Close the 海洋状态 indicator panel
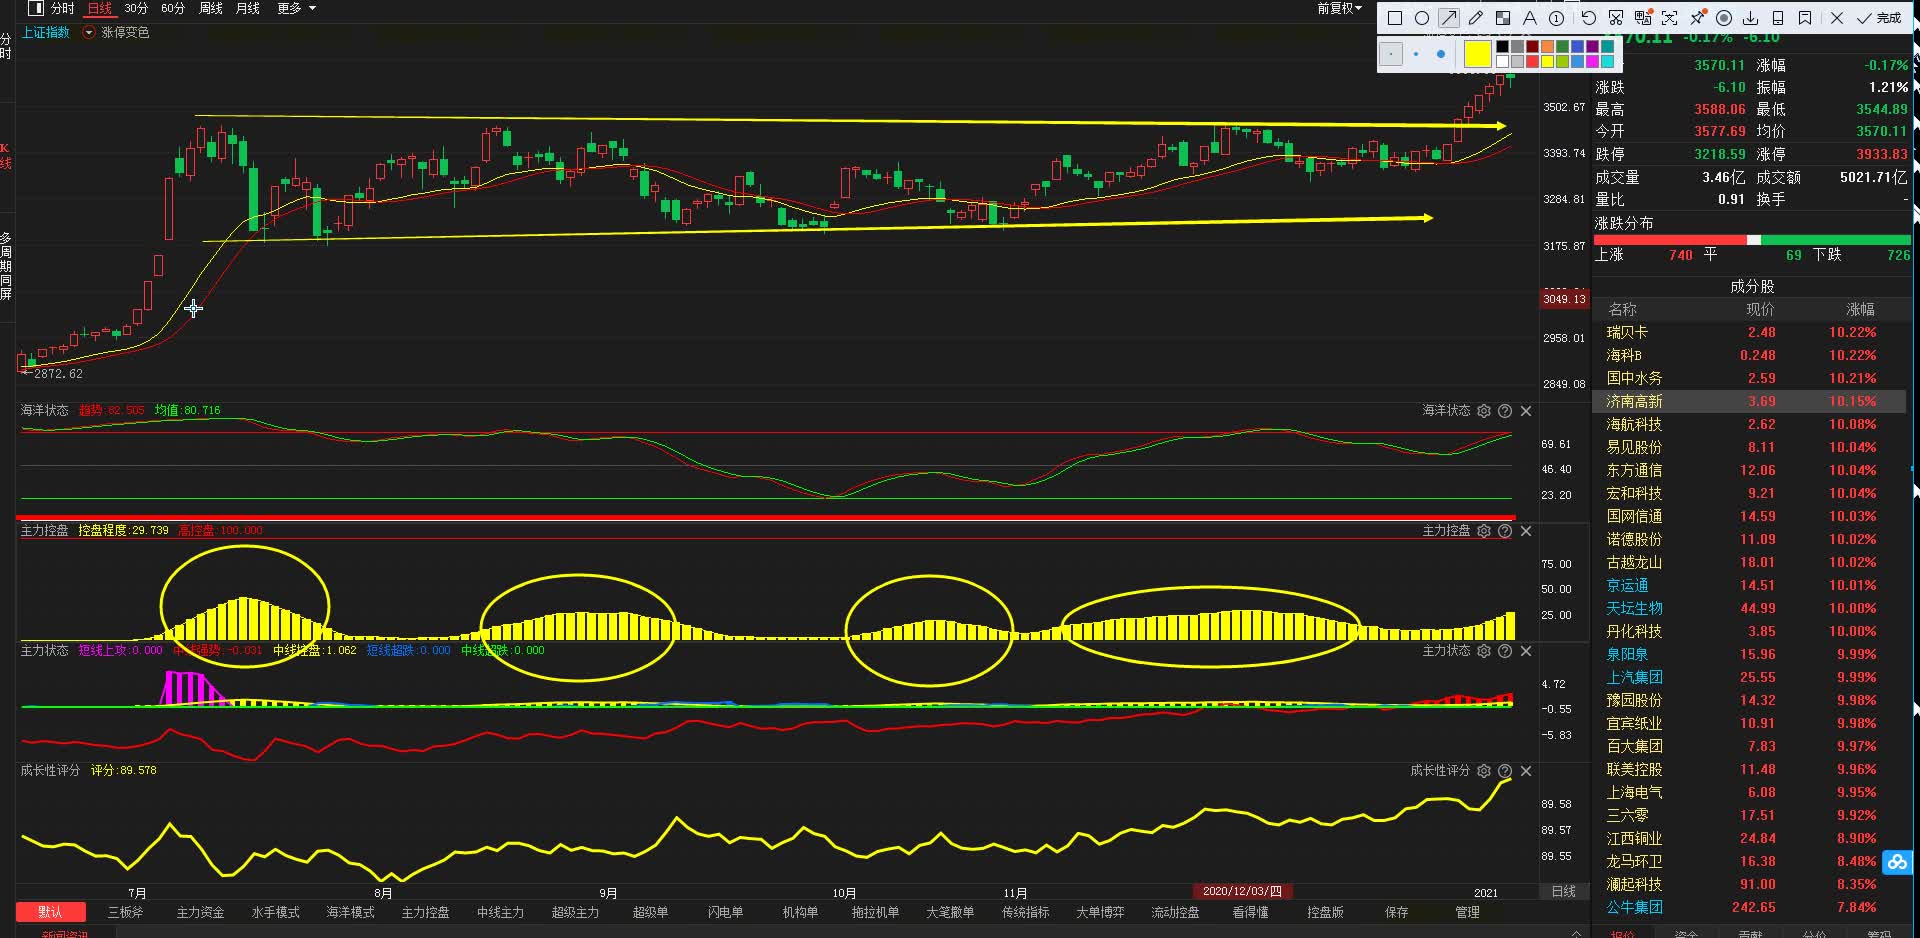The width and height of the screenshot is (1920, 938). pyautogui.click(x=1526, y=411)
